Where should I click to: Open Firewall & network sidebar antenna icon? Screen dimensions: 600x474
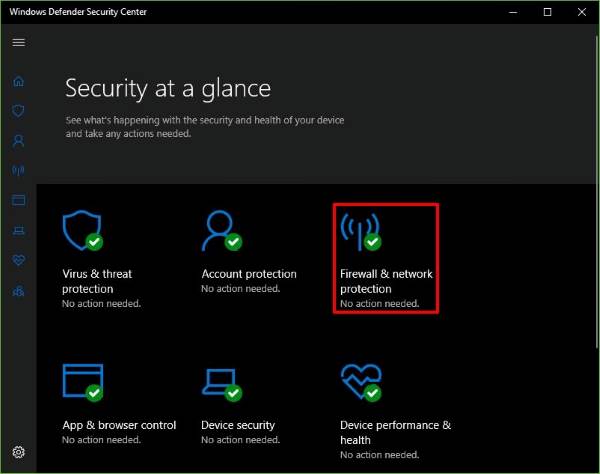click(x=18, y=170)
